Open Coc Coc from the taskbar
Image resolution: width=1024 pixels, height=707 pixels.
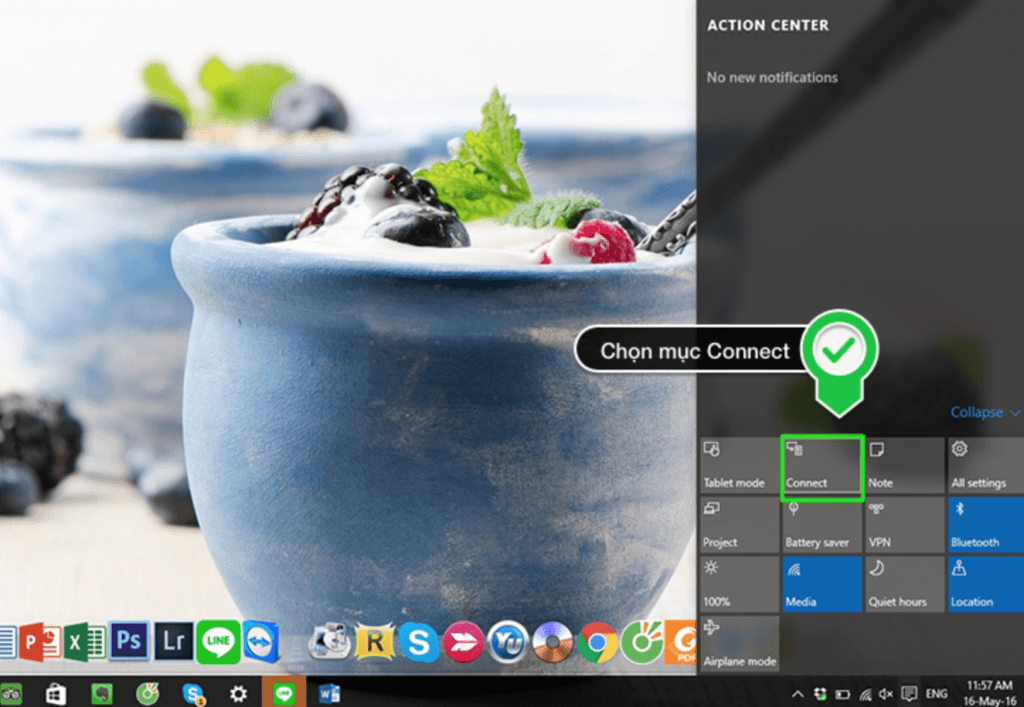click(147, 693)
